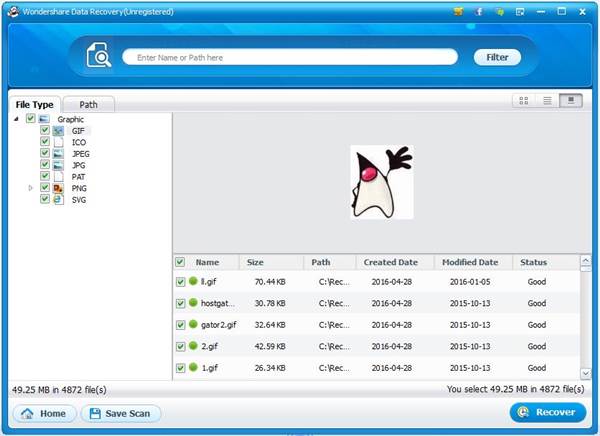The image size is (600, 436).
Task: Click the 32.64 KB size cell
Action: [270, 325]
